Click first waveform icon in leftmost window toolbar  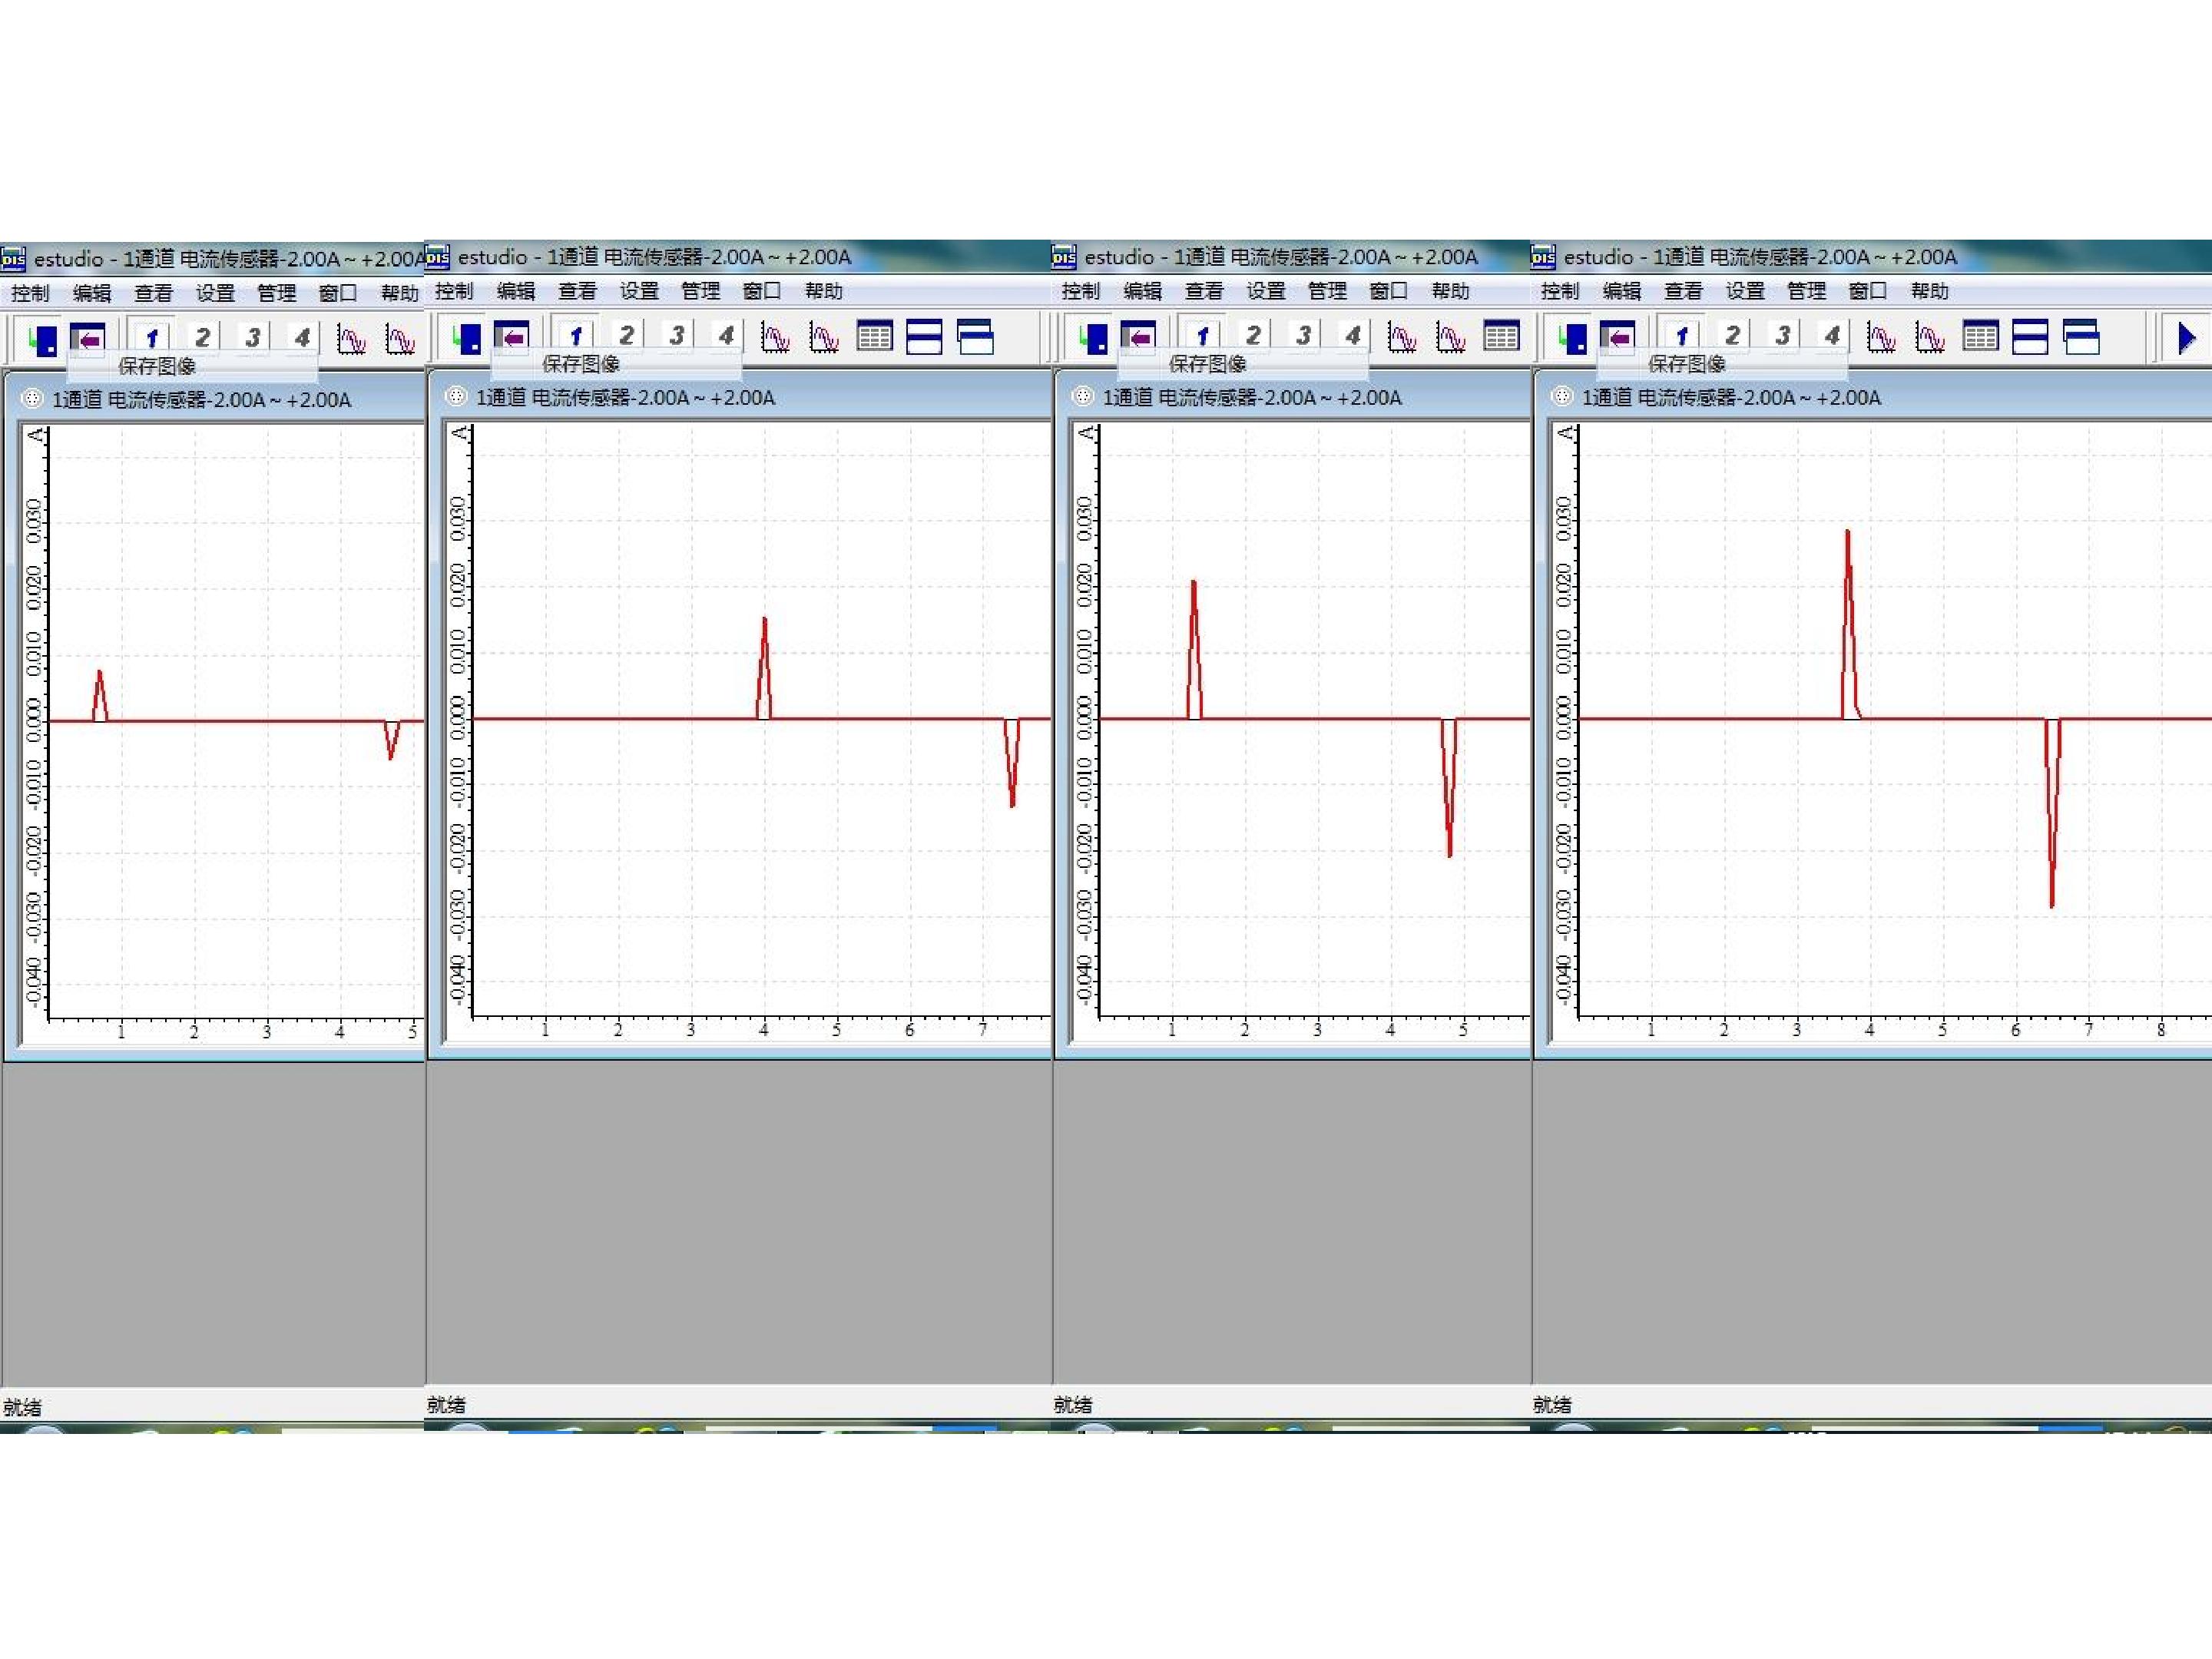[x=351, y=339]
